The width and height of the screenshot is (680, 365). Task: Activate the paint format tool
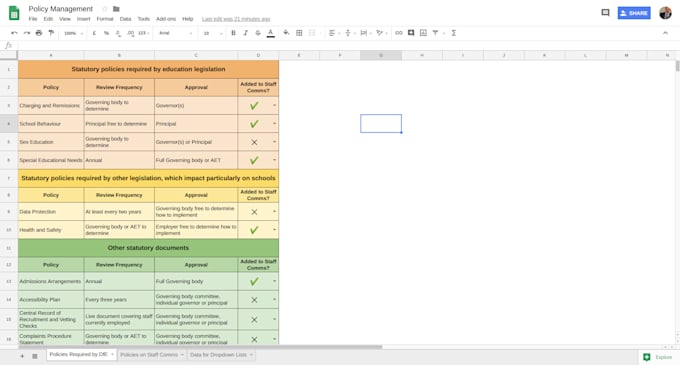click(51, 33)
